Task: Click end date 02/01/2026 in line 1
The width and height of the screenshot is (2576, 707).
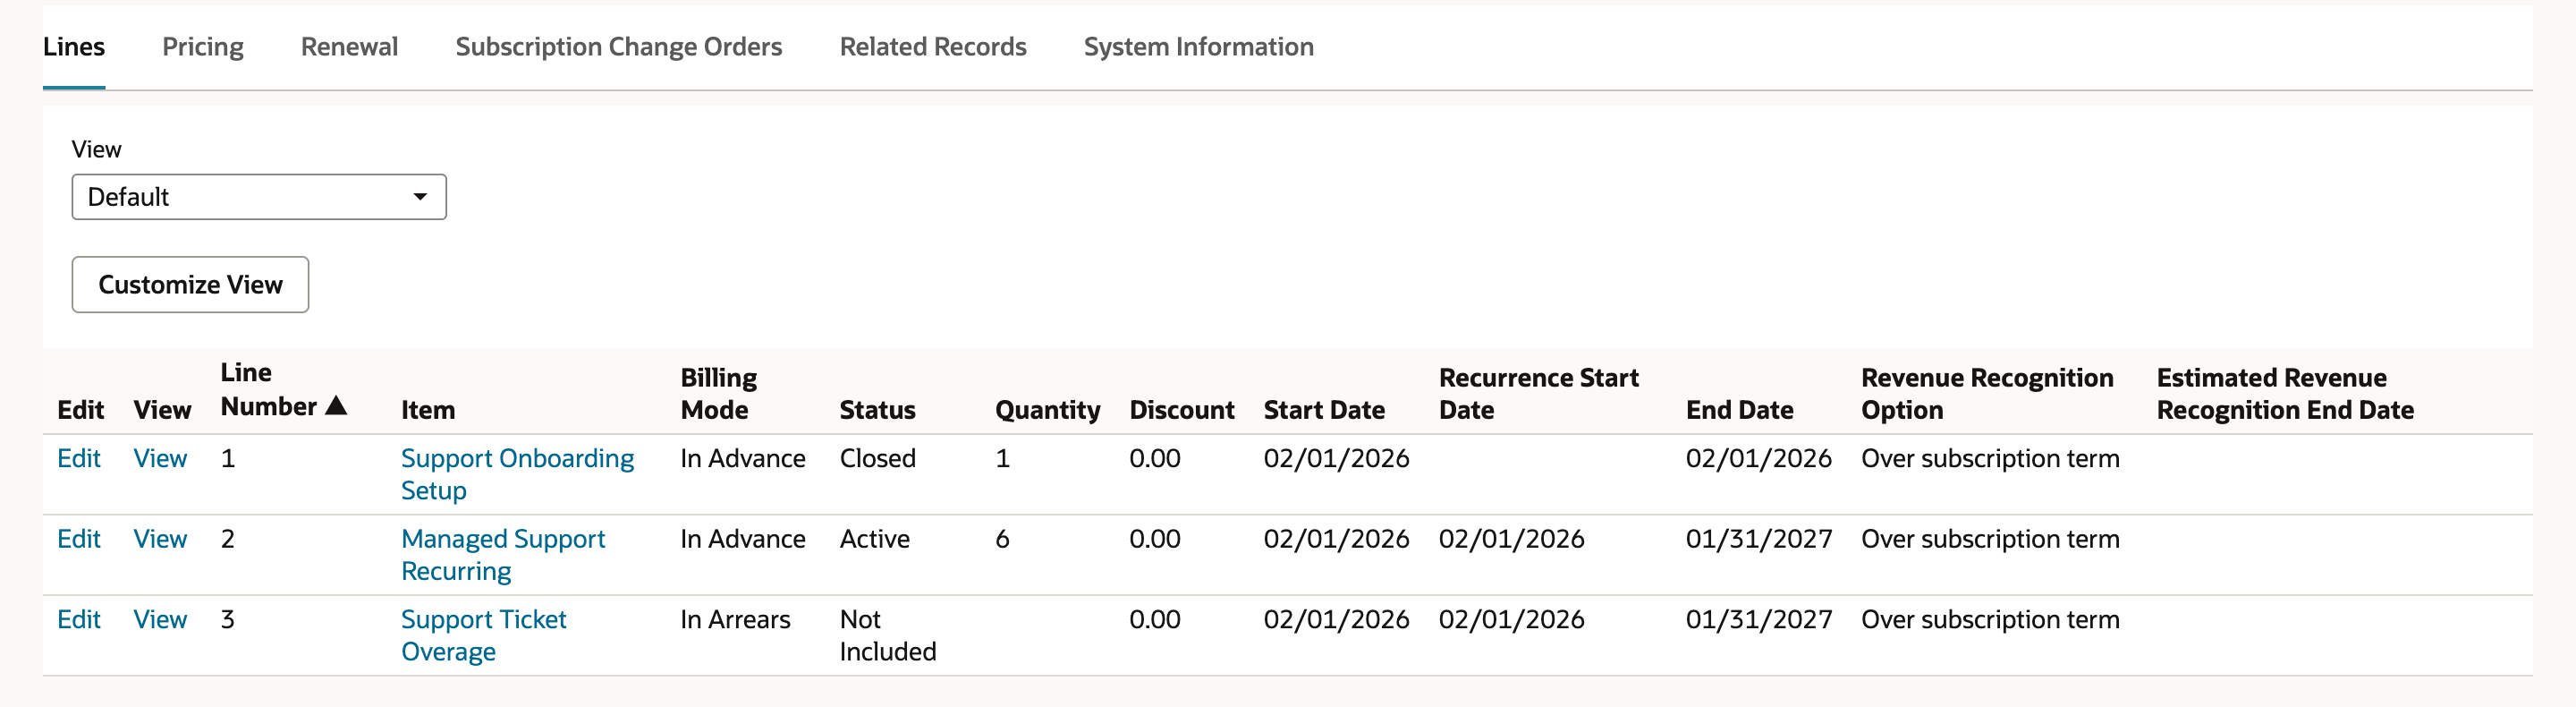Action: tap(1759, 458)
